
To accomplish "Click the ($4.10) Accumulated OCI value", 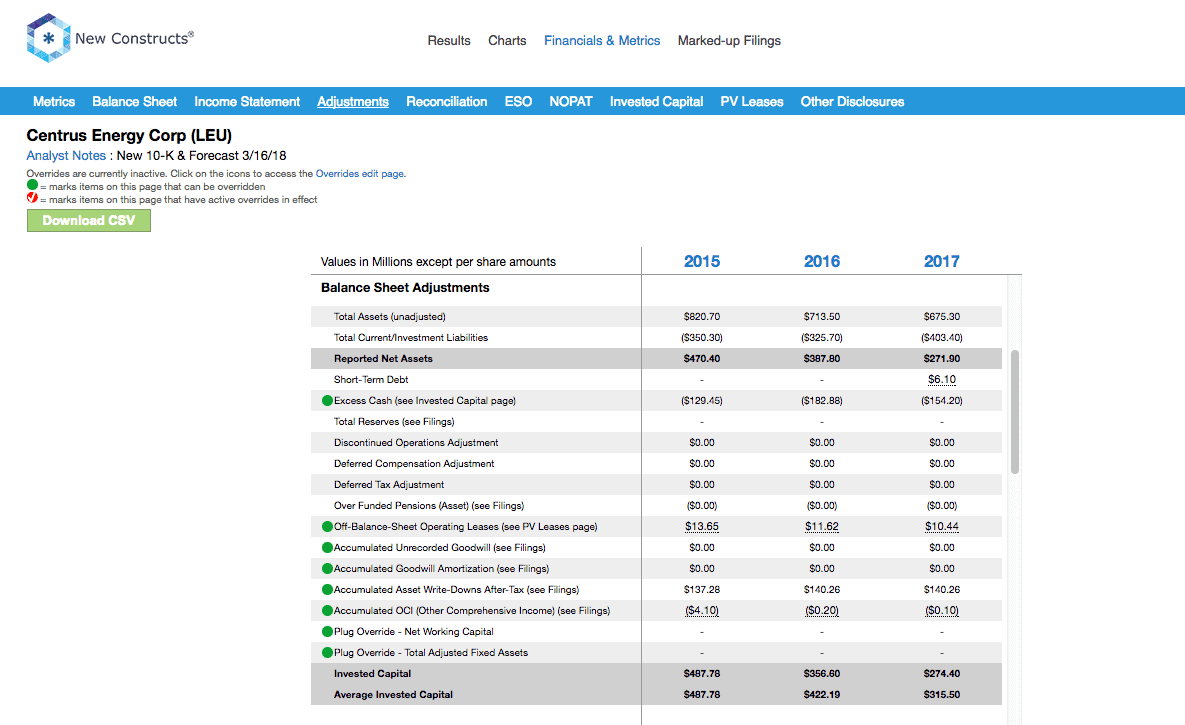I will (x=702, y=611).
